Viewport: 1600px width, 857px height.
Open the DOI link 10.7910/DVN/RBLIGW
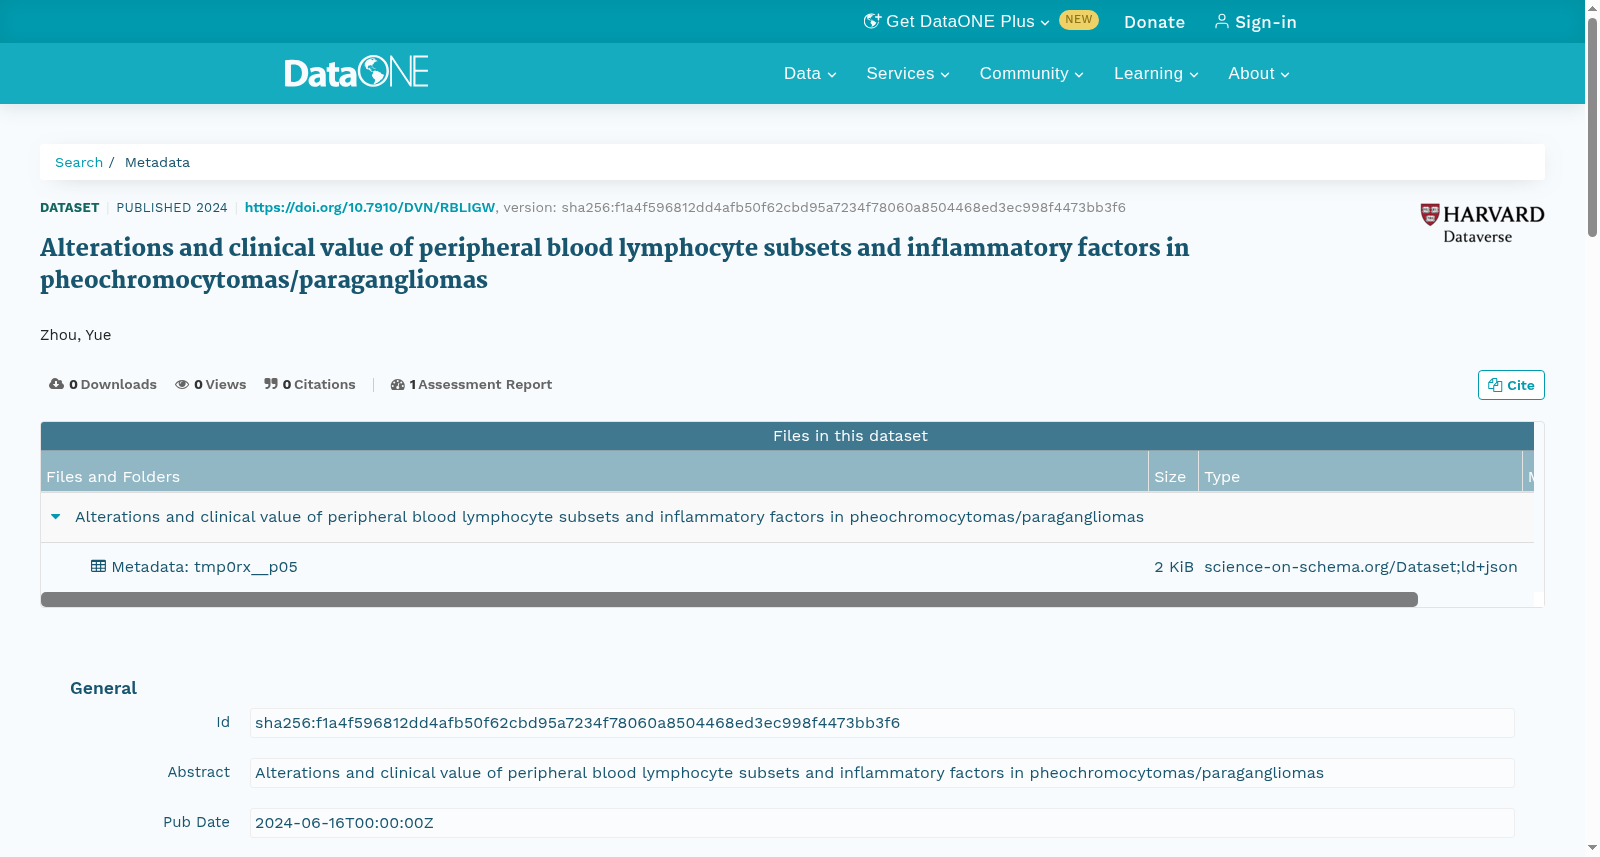pyautogui.click(x=370, y=207)
